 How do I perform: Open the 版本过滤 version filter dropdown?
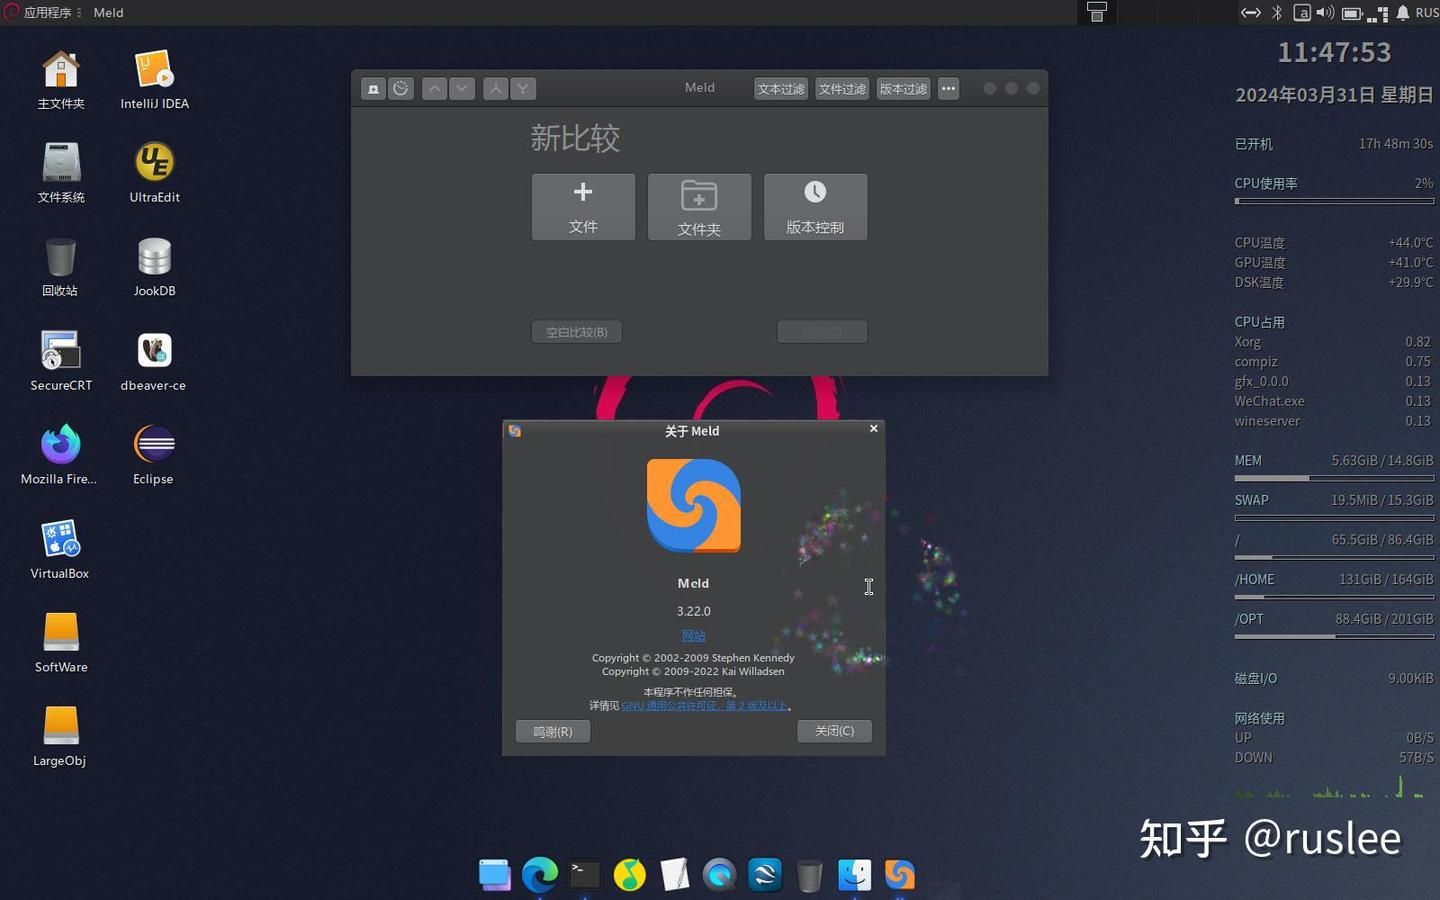(x=903, y=89)
